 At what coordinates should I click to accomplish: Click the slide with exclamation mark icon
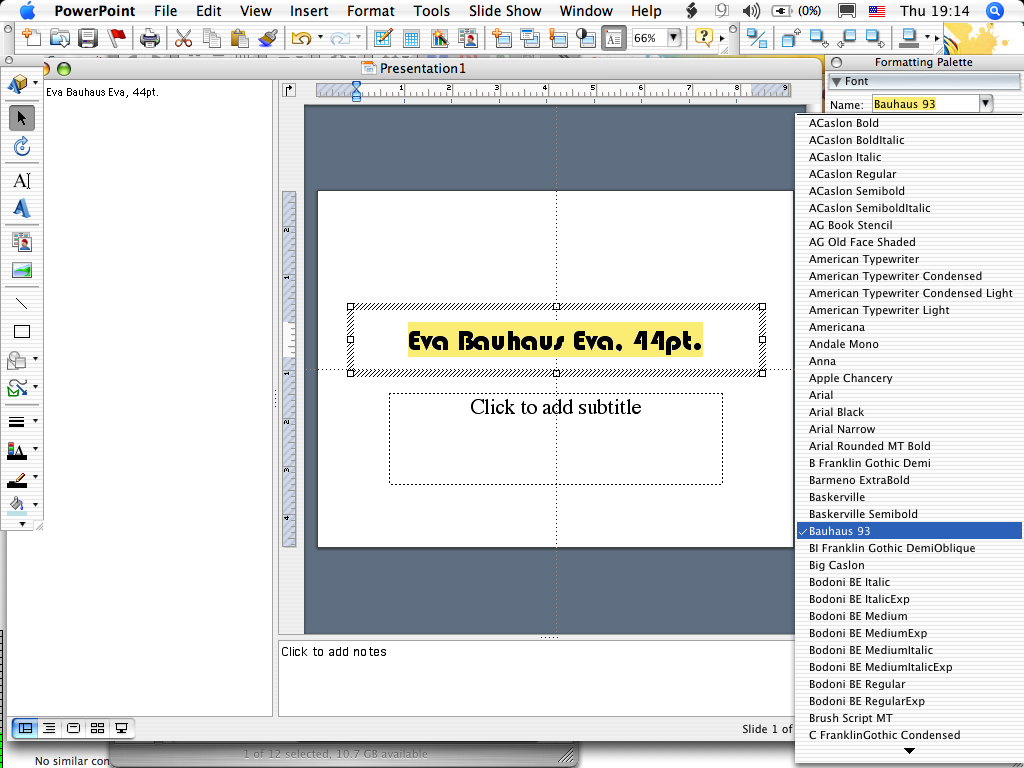558,38
